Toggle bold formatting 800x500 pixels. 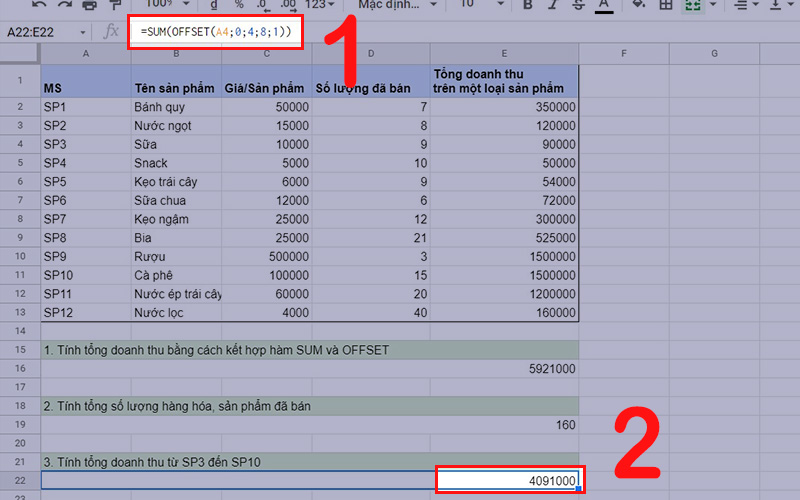point(528,5)
